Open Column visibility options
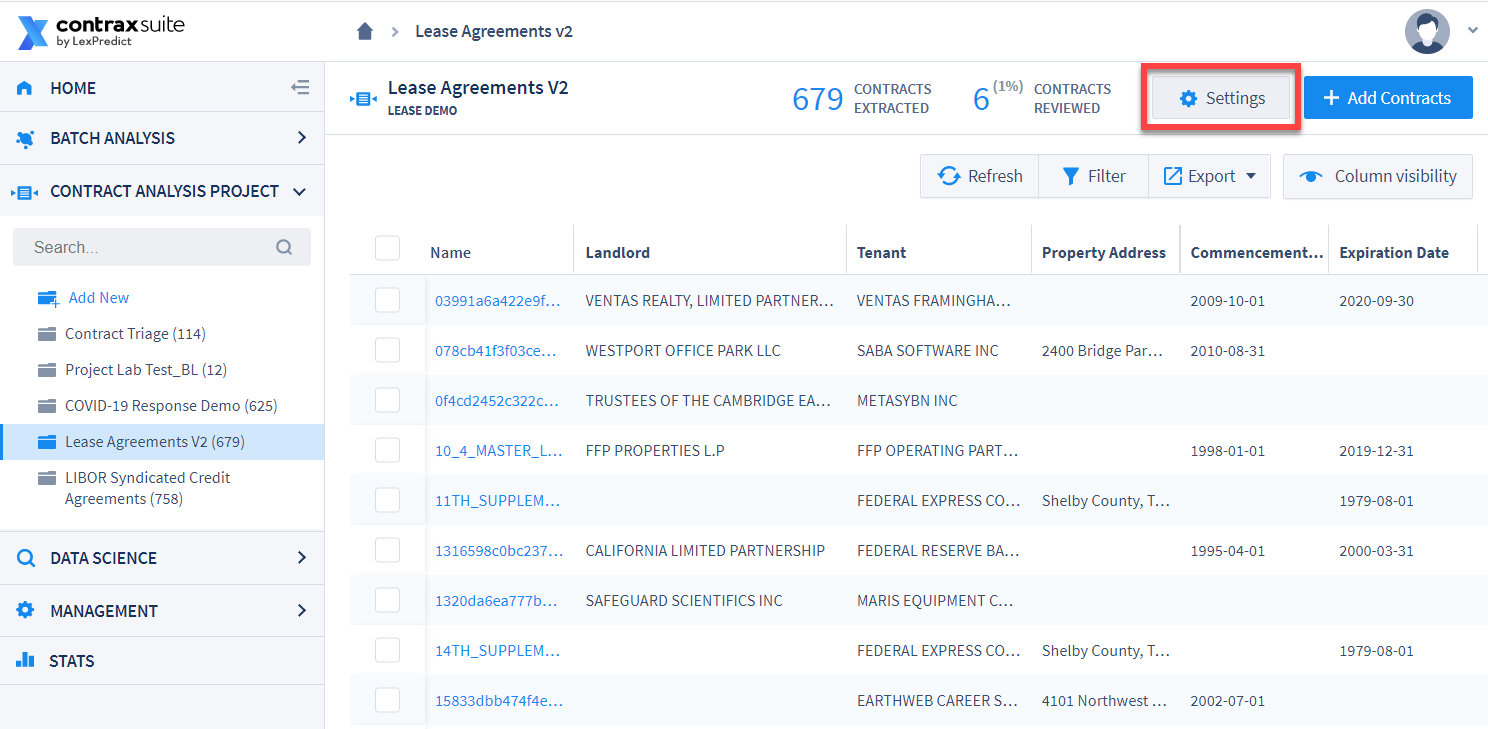This screenshot has width=1488, height=729. pos(1378,176)
